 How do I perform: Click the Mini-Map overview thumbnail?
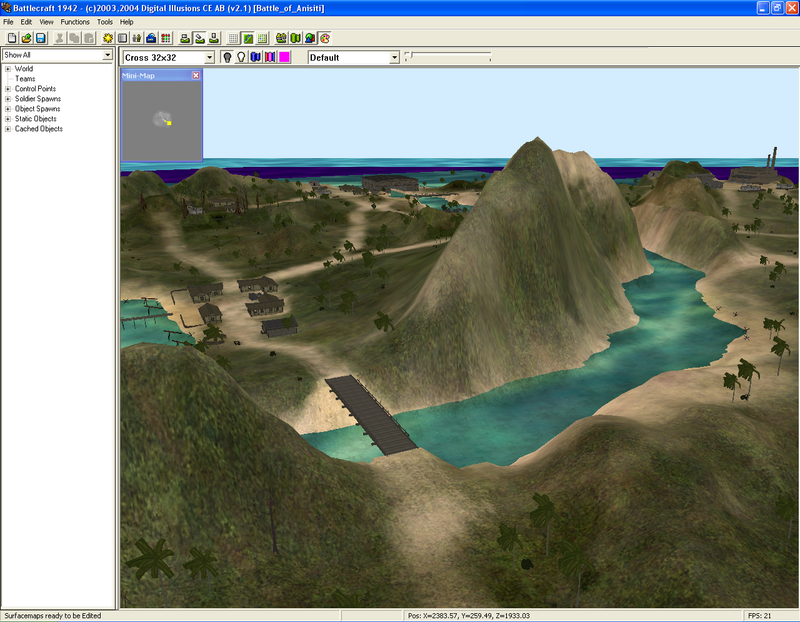[162, 121]
